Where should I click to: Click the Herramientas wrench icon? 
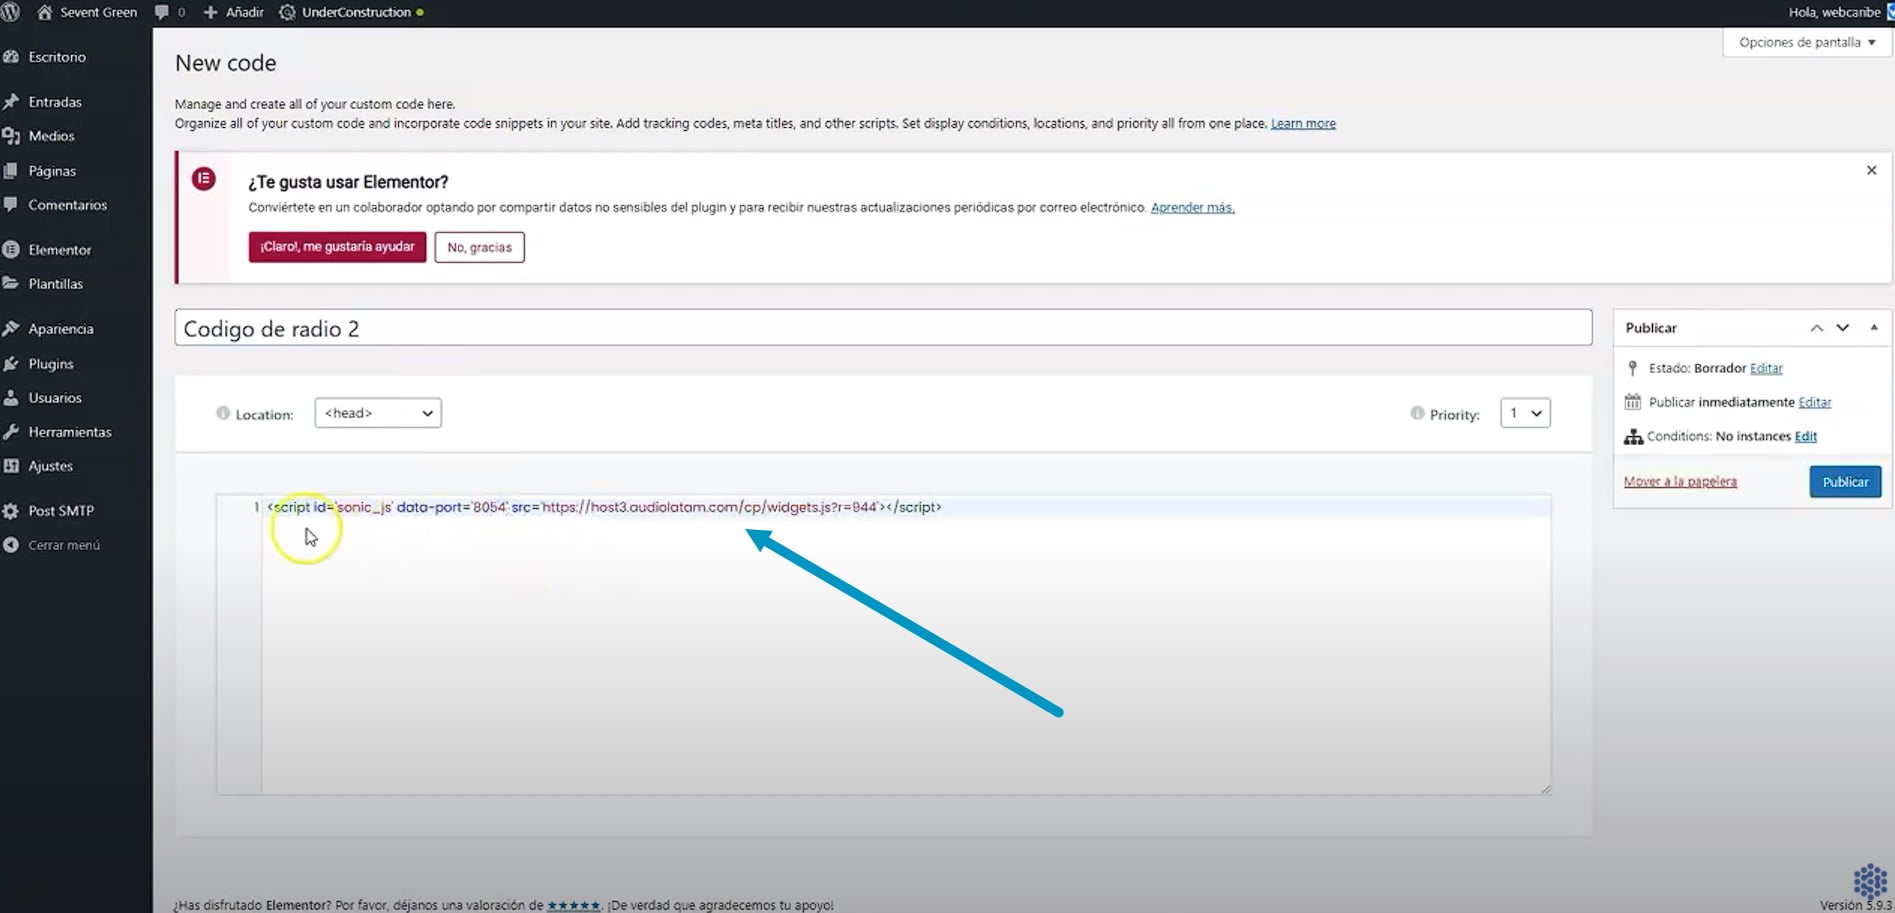tap(11, 432)
